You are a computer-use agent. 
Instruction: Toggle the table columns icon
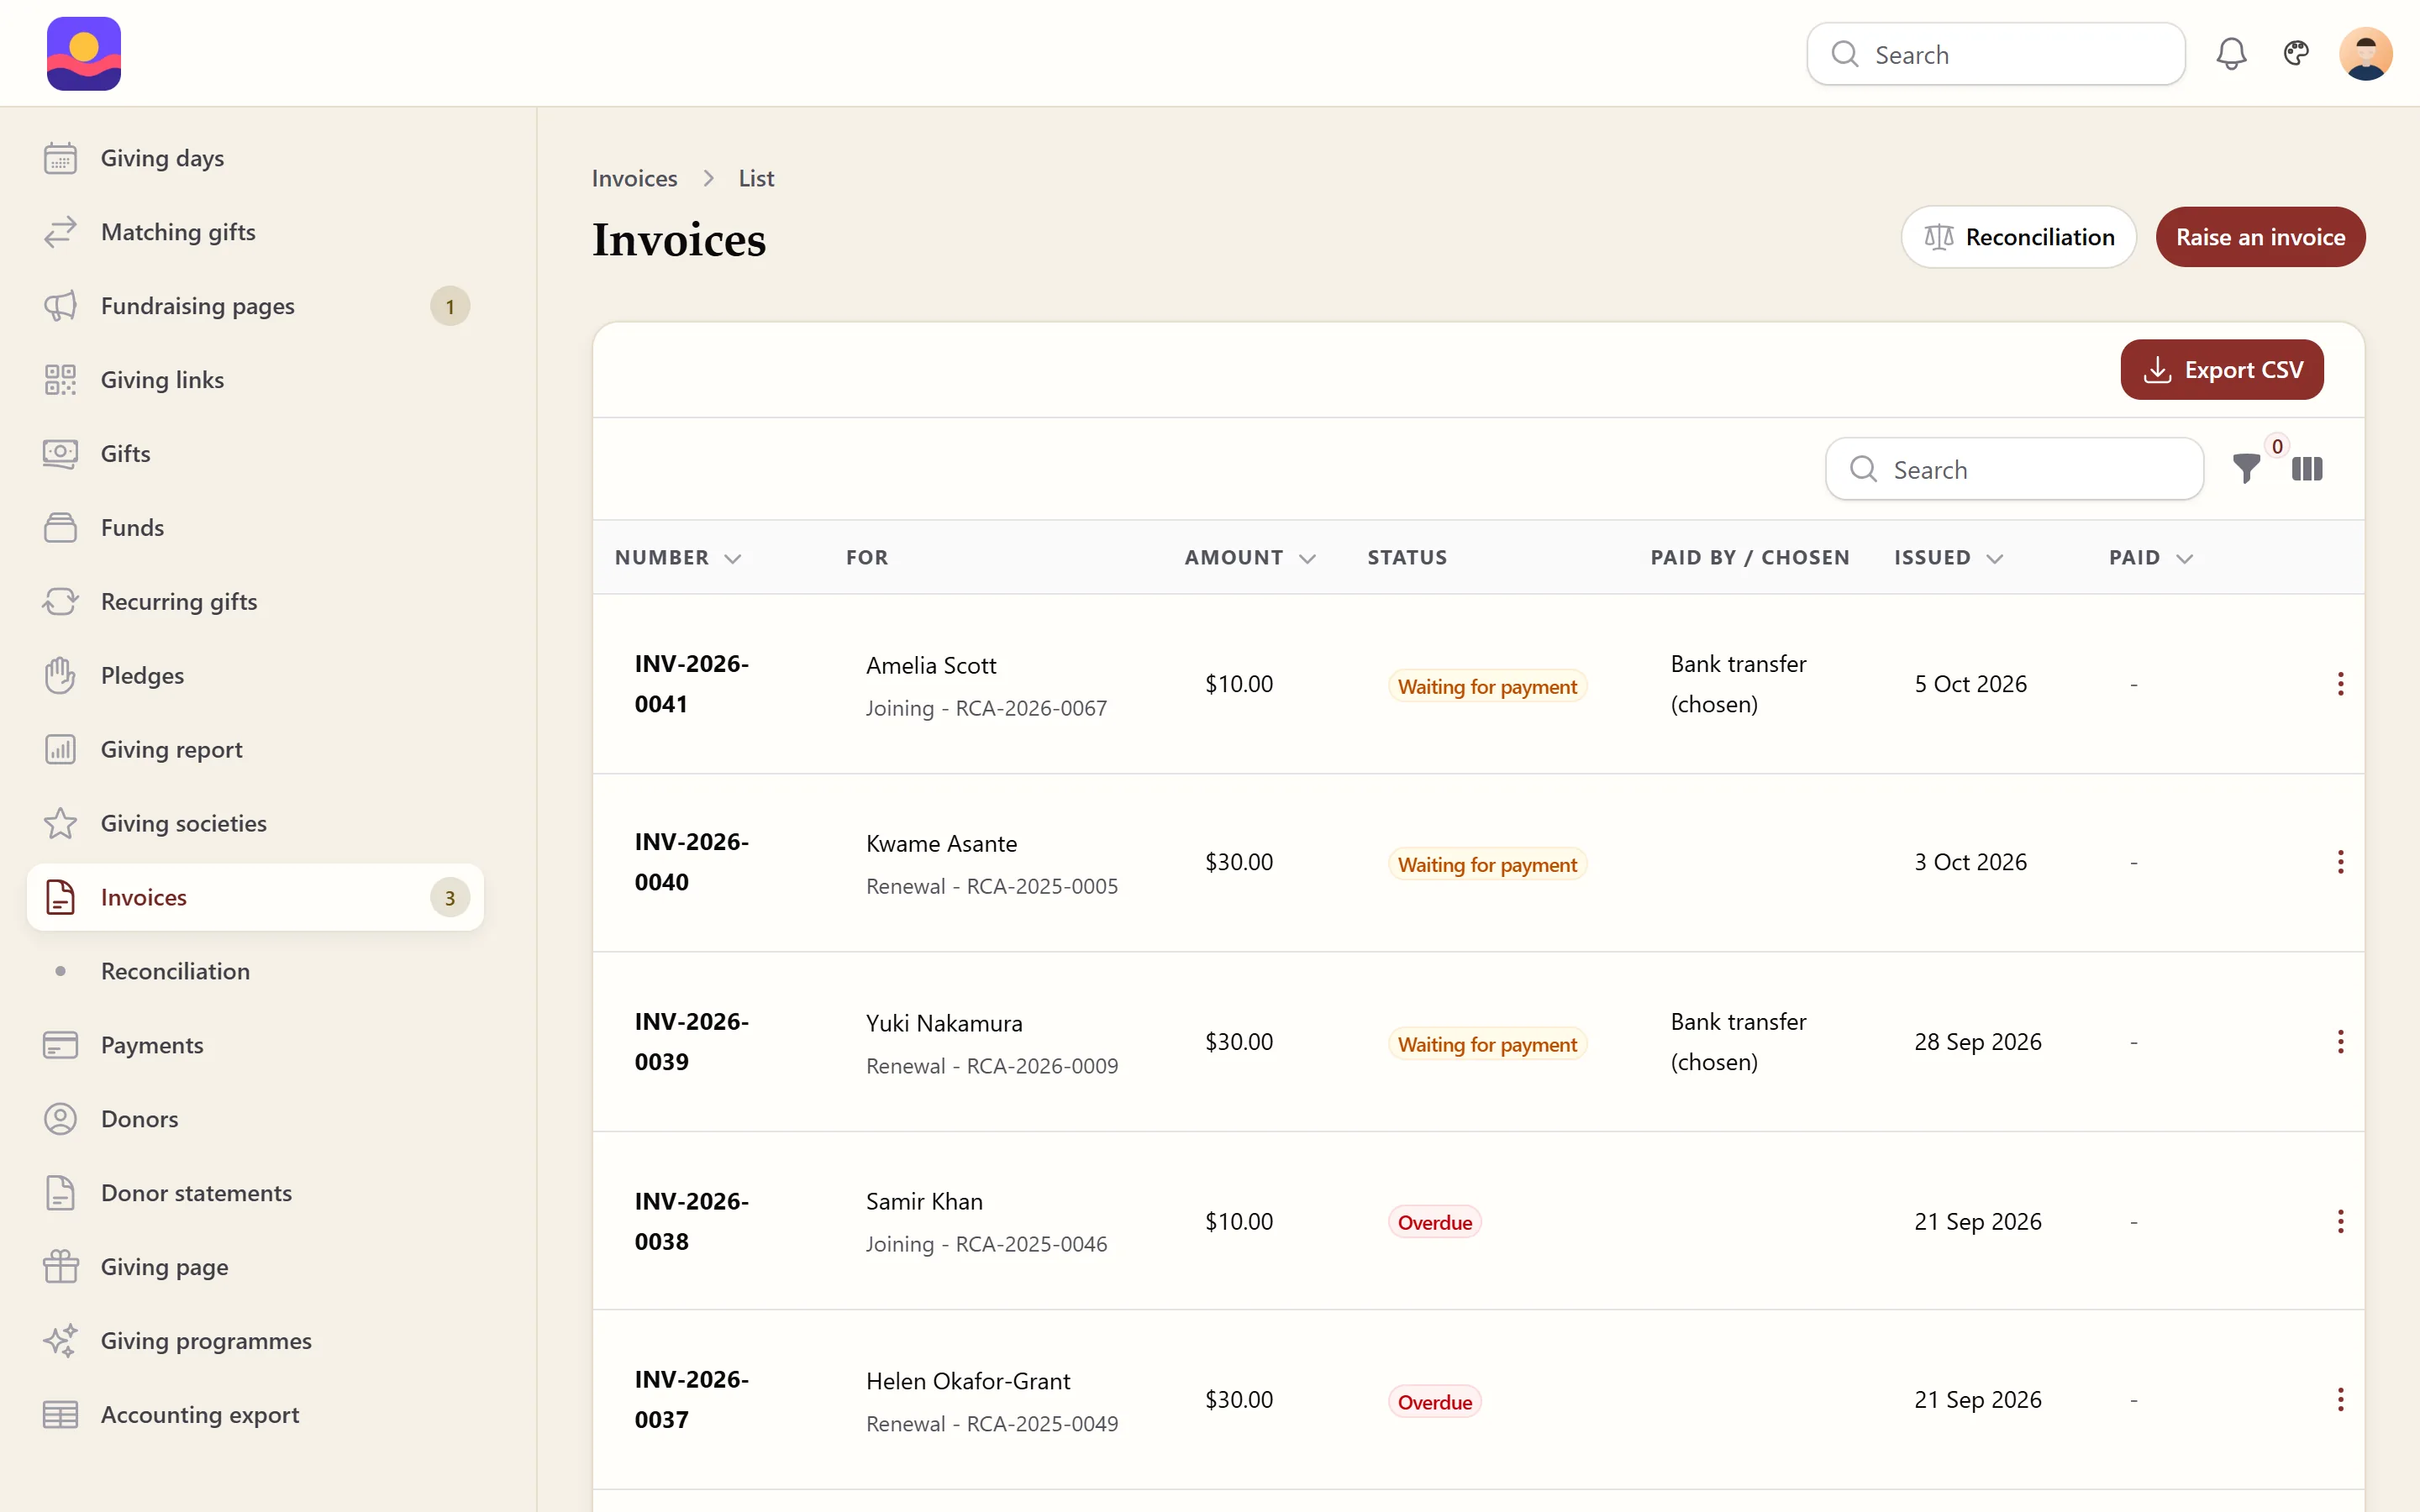click(2307, 468)
